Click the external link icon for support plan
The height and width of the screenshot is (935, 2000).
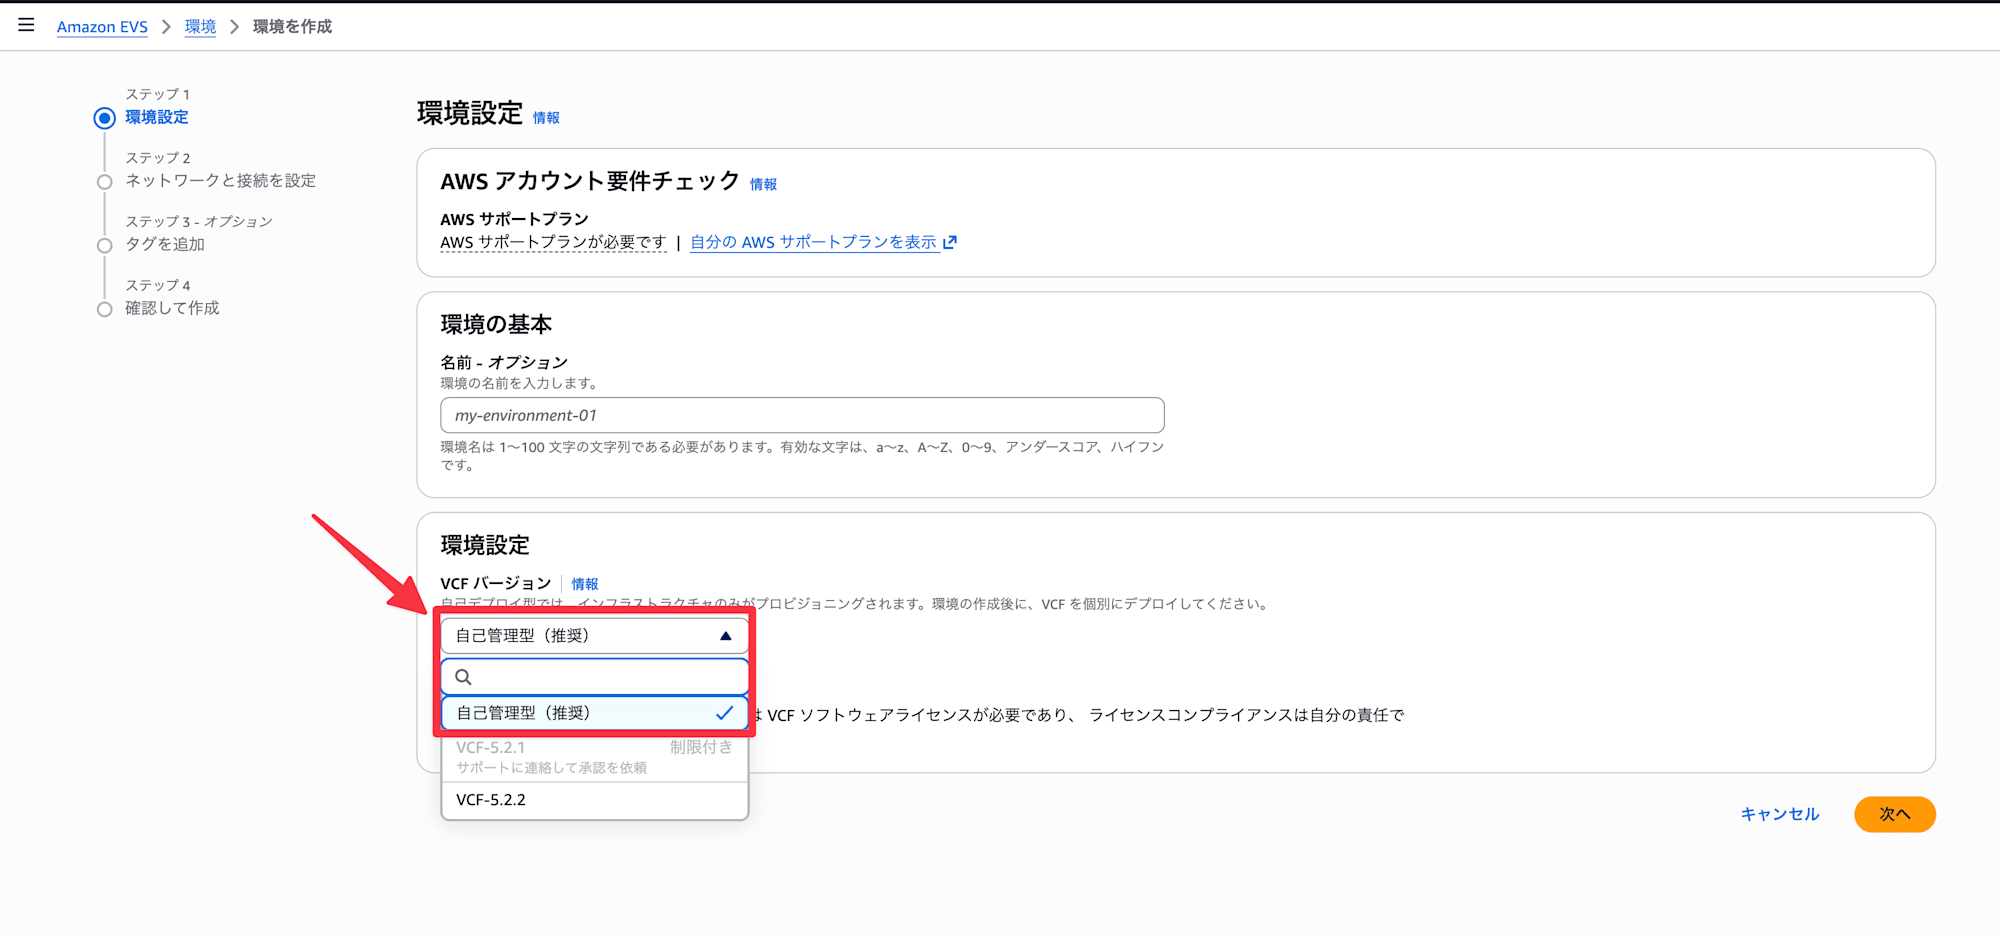950,242
